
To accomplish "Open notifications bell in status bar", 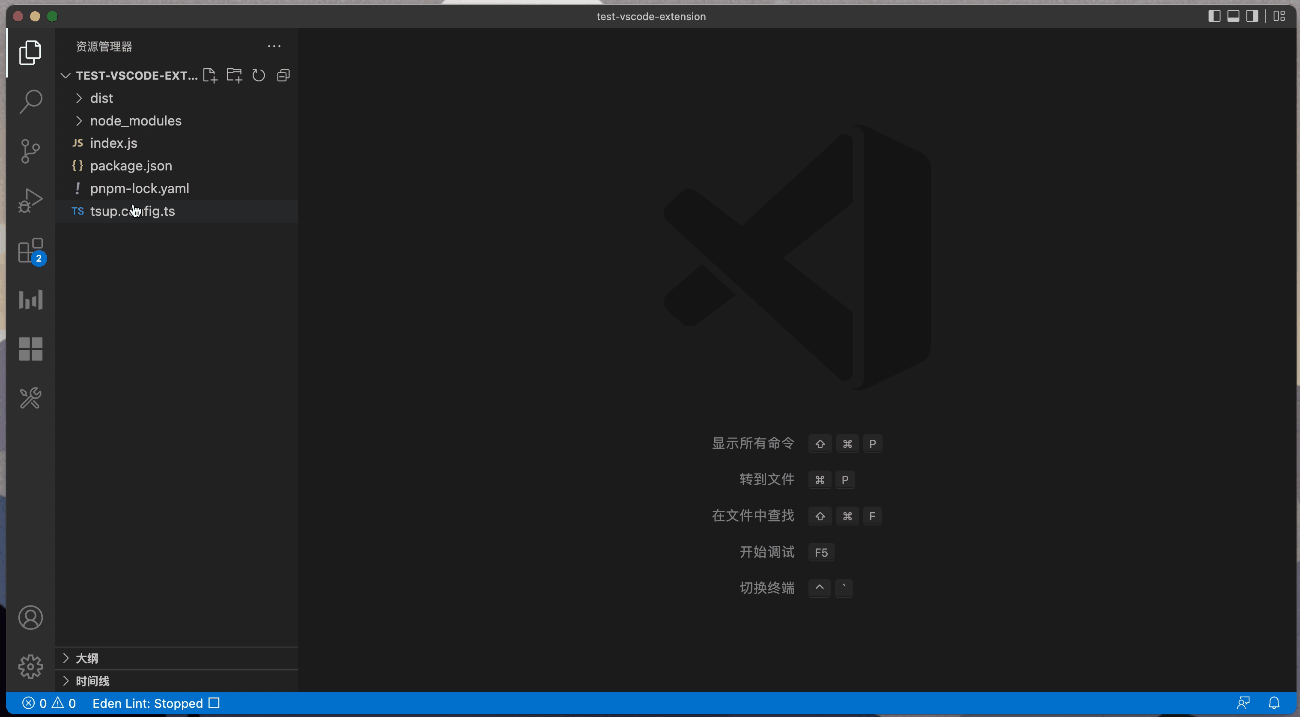I will pos(1274,704).
